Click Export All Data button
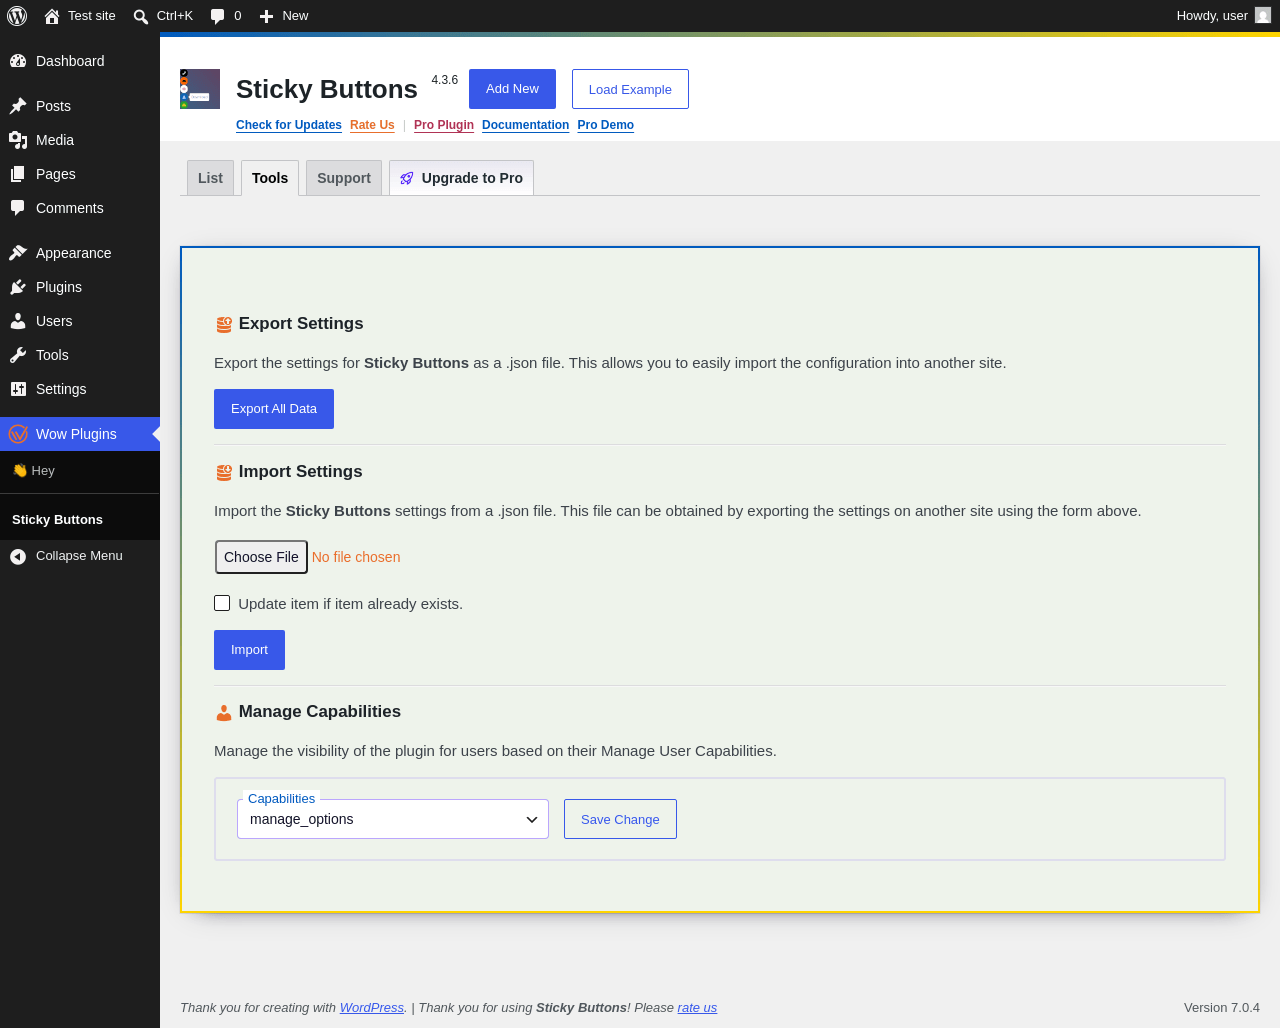This screenshot has height=1028, width=1280. pyautogui.click(x=274, y=409)
